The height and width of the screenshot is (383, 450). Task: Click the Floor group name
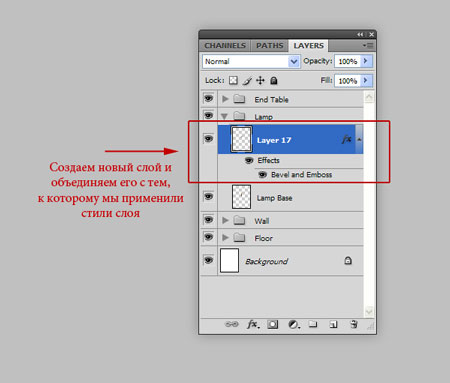263,238
